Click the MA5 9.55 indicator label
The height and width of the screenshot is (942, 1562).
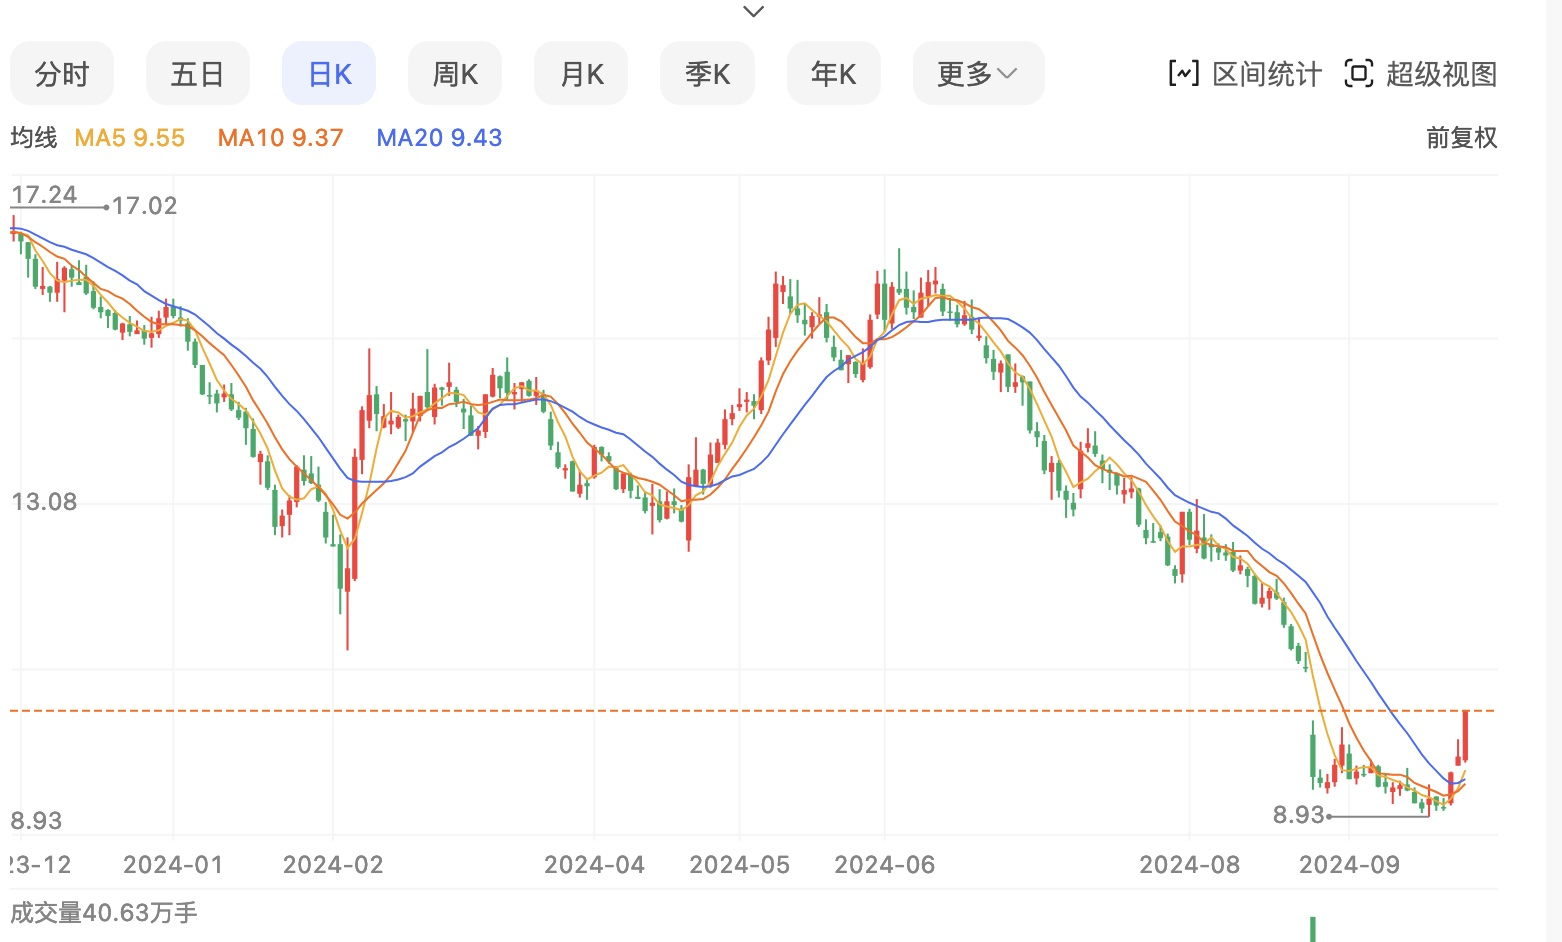(x=130, y=138)
